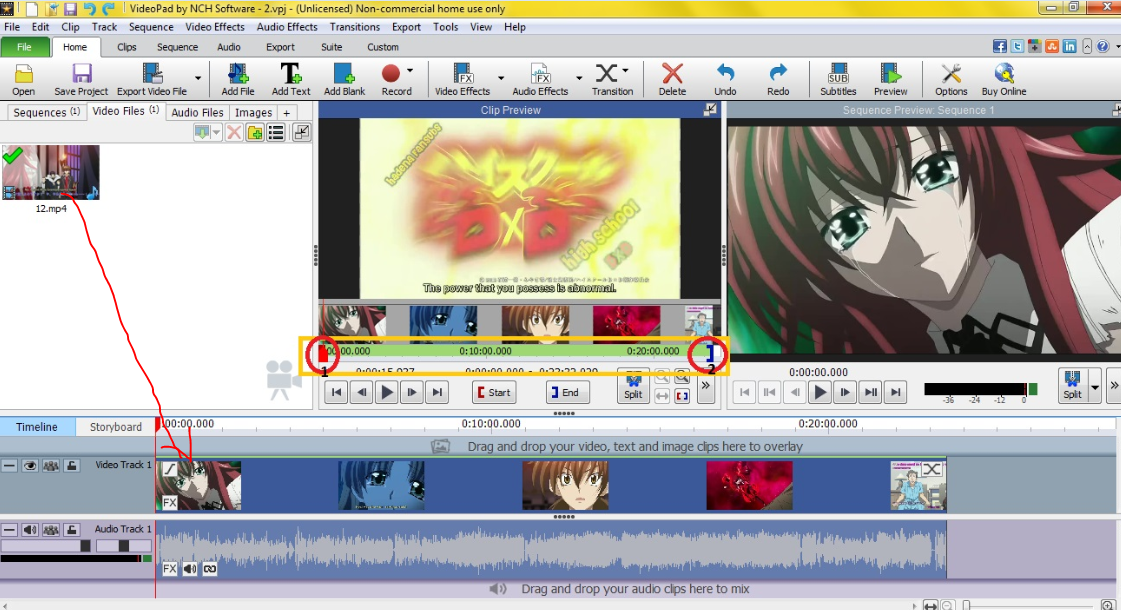Open the Transitions menu
This screenshot has height=610, width=1121.
click(x=355, y=26)
